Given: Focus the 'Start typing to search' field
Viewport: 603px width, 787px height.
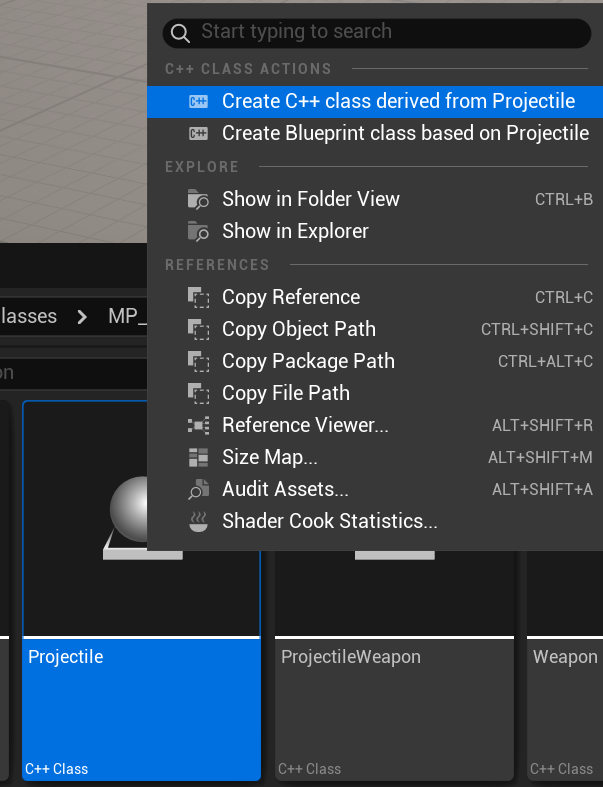Looking at the screenshot, I should 377,33.
